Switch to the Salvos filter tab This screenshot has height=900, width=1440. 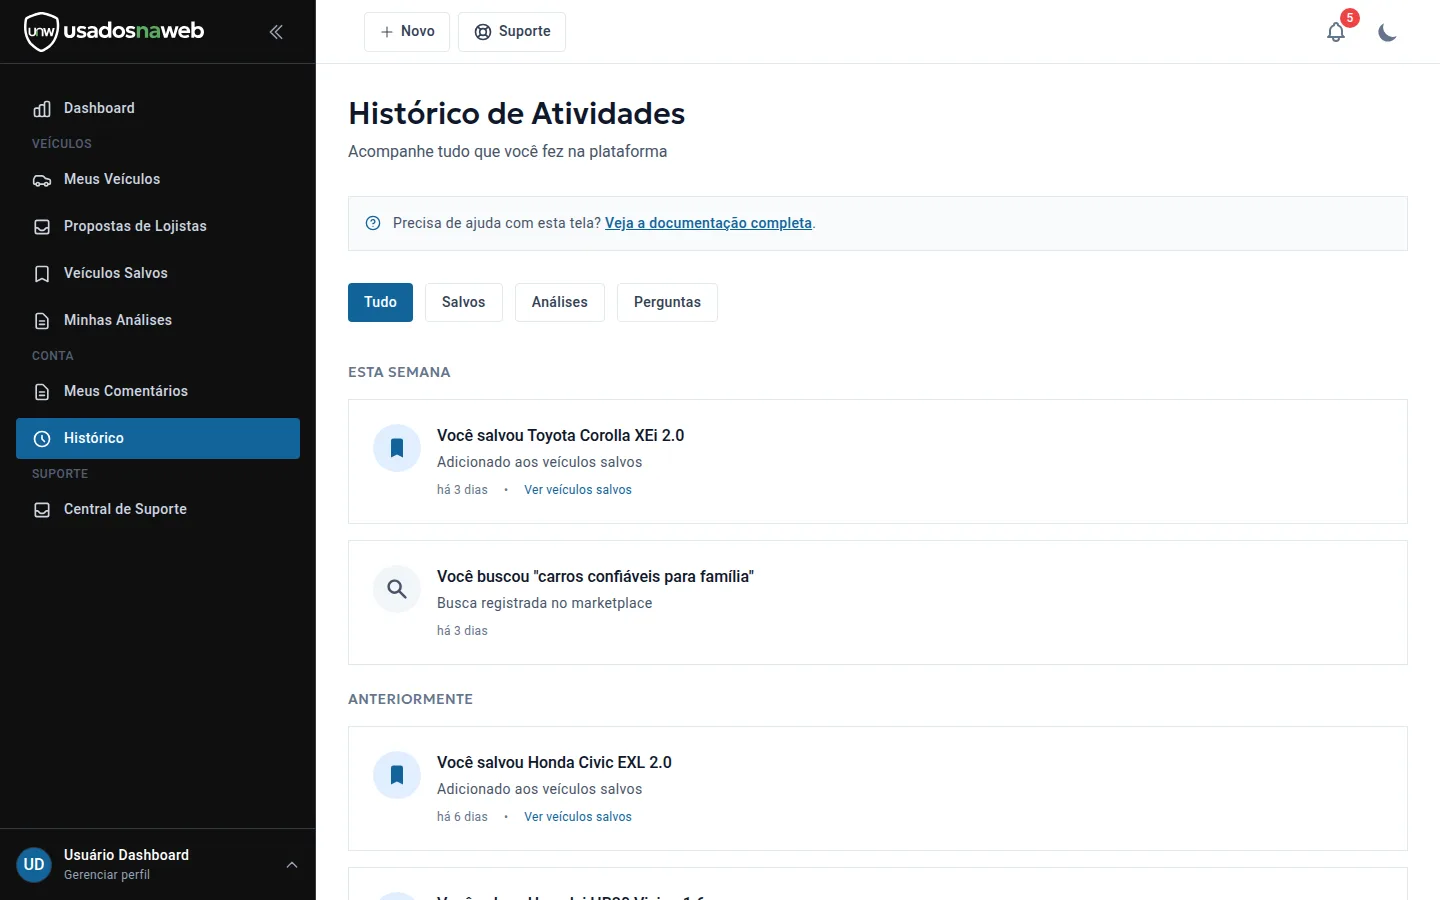click(464, 302)
